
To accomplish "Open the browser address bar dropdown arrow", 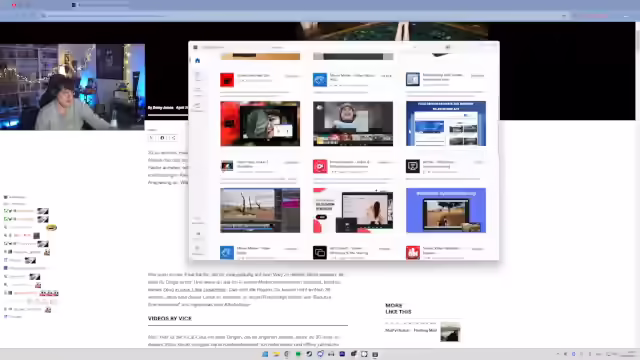I will coord(564,16).
